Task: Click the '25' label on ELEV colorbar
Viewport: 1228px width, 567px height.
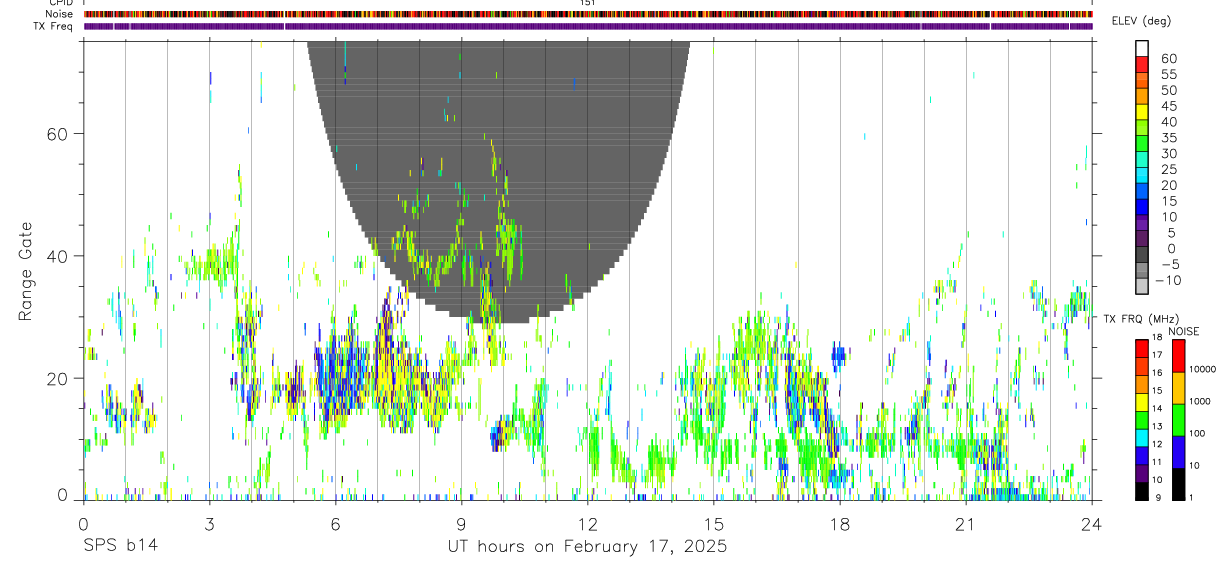Action: [x=1168, y=170]
